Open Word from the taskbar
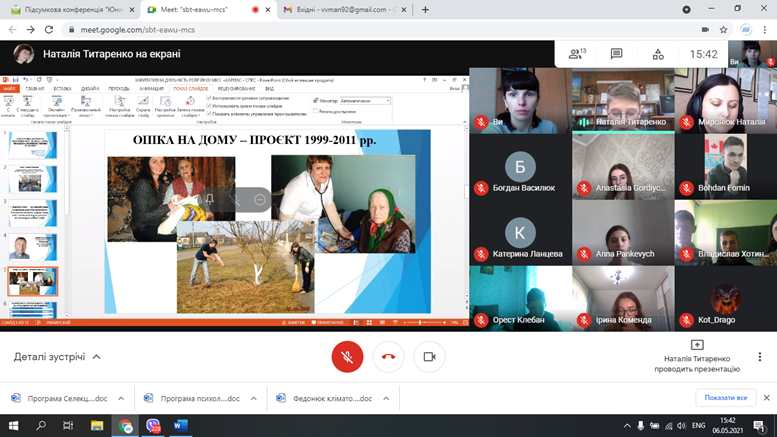Image resolution: width=777 pixels, height=437 pixels. [x=181, y=425]
